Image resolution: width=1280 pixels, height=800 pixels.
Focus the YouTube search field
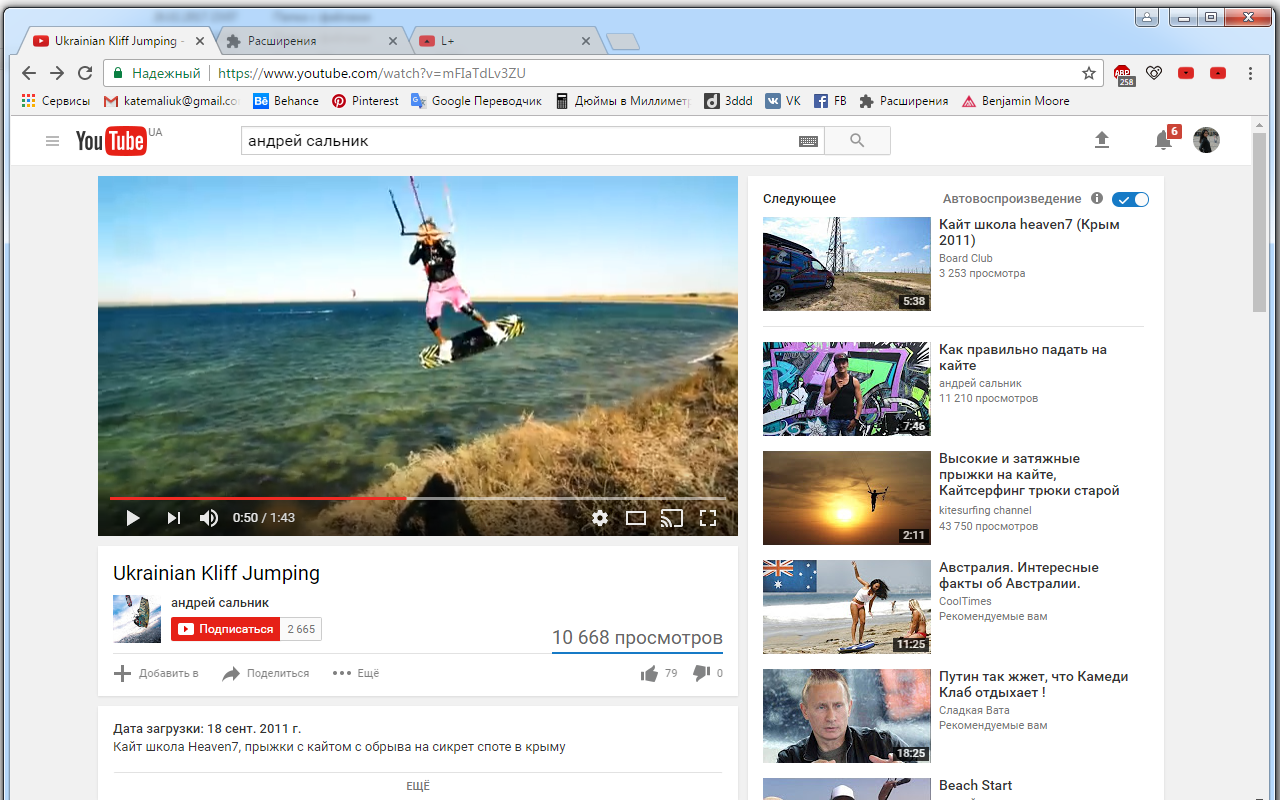520,141
